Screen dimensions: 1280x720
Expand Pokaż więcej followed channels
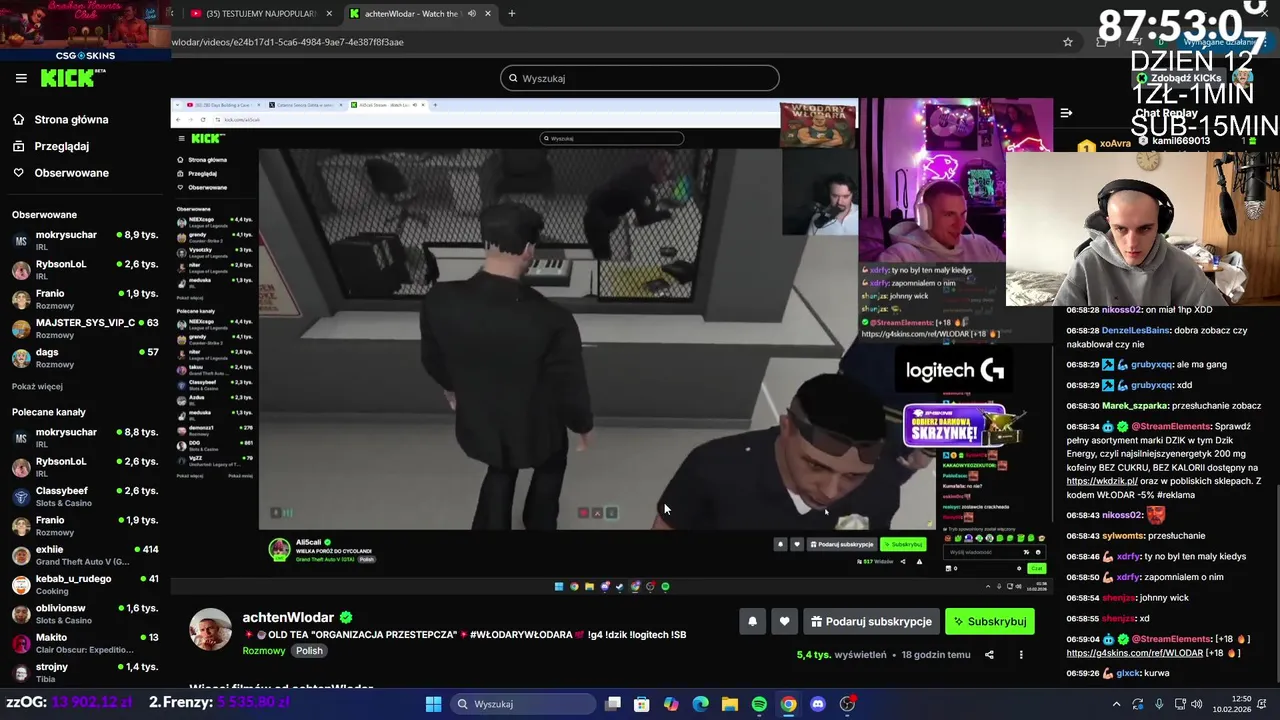pos(37,387)
